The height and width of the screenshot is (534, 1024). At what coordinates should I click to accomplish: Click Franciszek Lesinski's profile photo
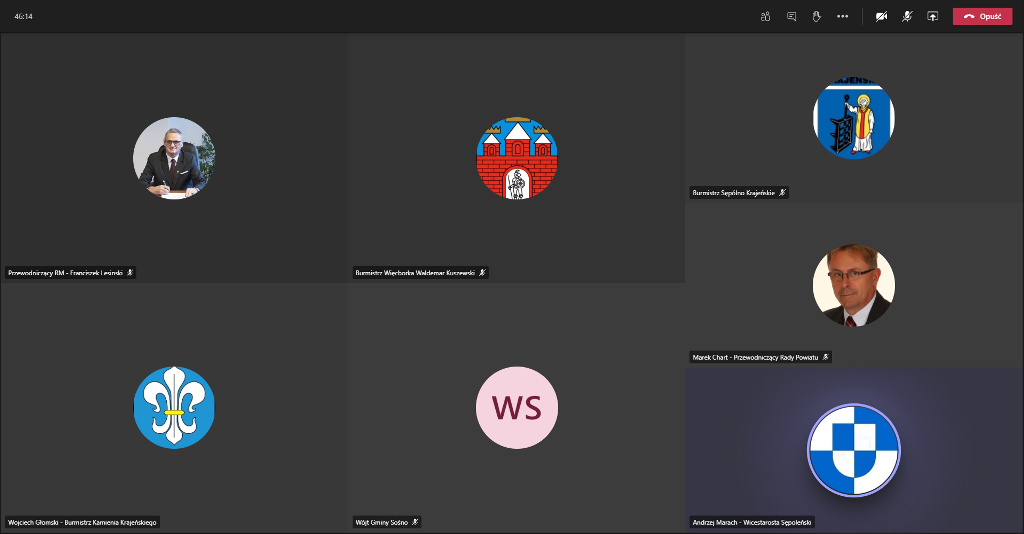(x=174, y=158)
